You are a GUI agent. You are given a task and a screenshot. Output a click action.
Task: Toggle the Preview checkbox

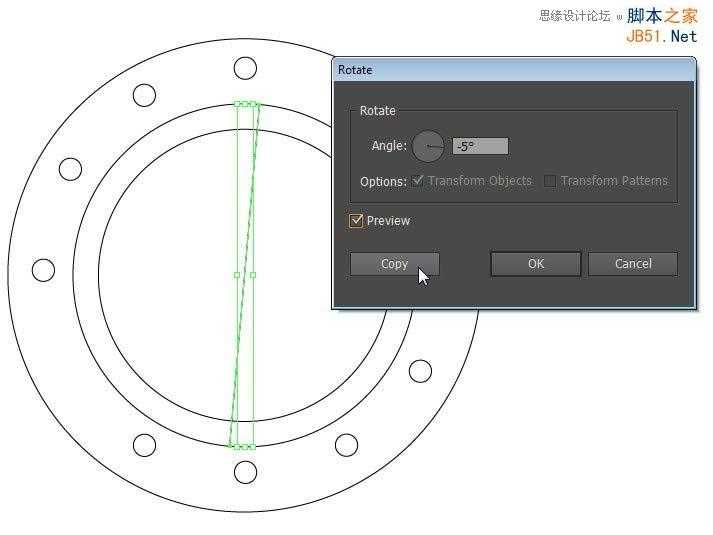pos(356,221)
